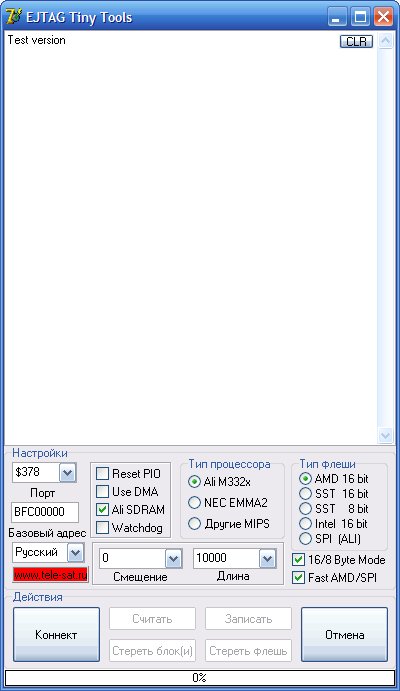Open the $378 port dropdown
This screenshot has width=400, height=691.
click(x=67, y=473)
